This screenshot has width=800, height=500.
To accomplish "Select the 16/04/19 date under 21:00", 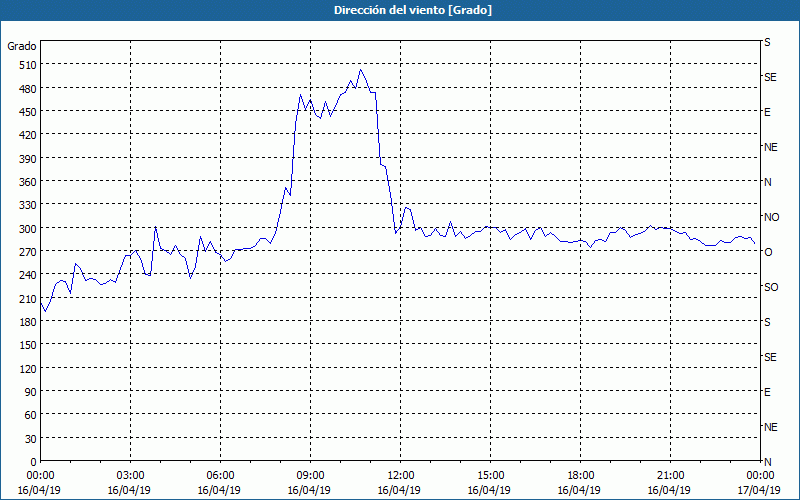I will pos(669,490).
